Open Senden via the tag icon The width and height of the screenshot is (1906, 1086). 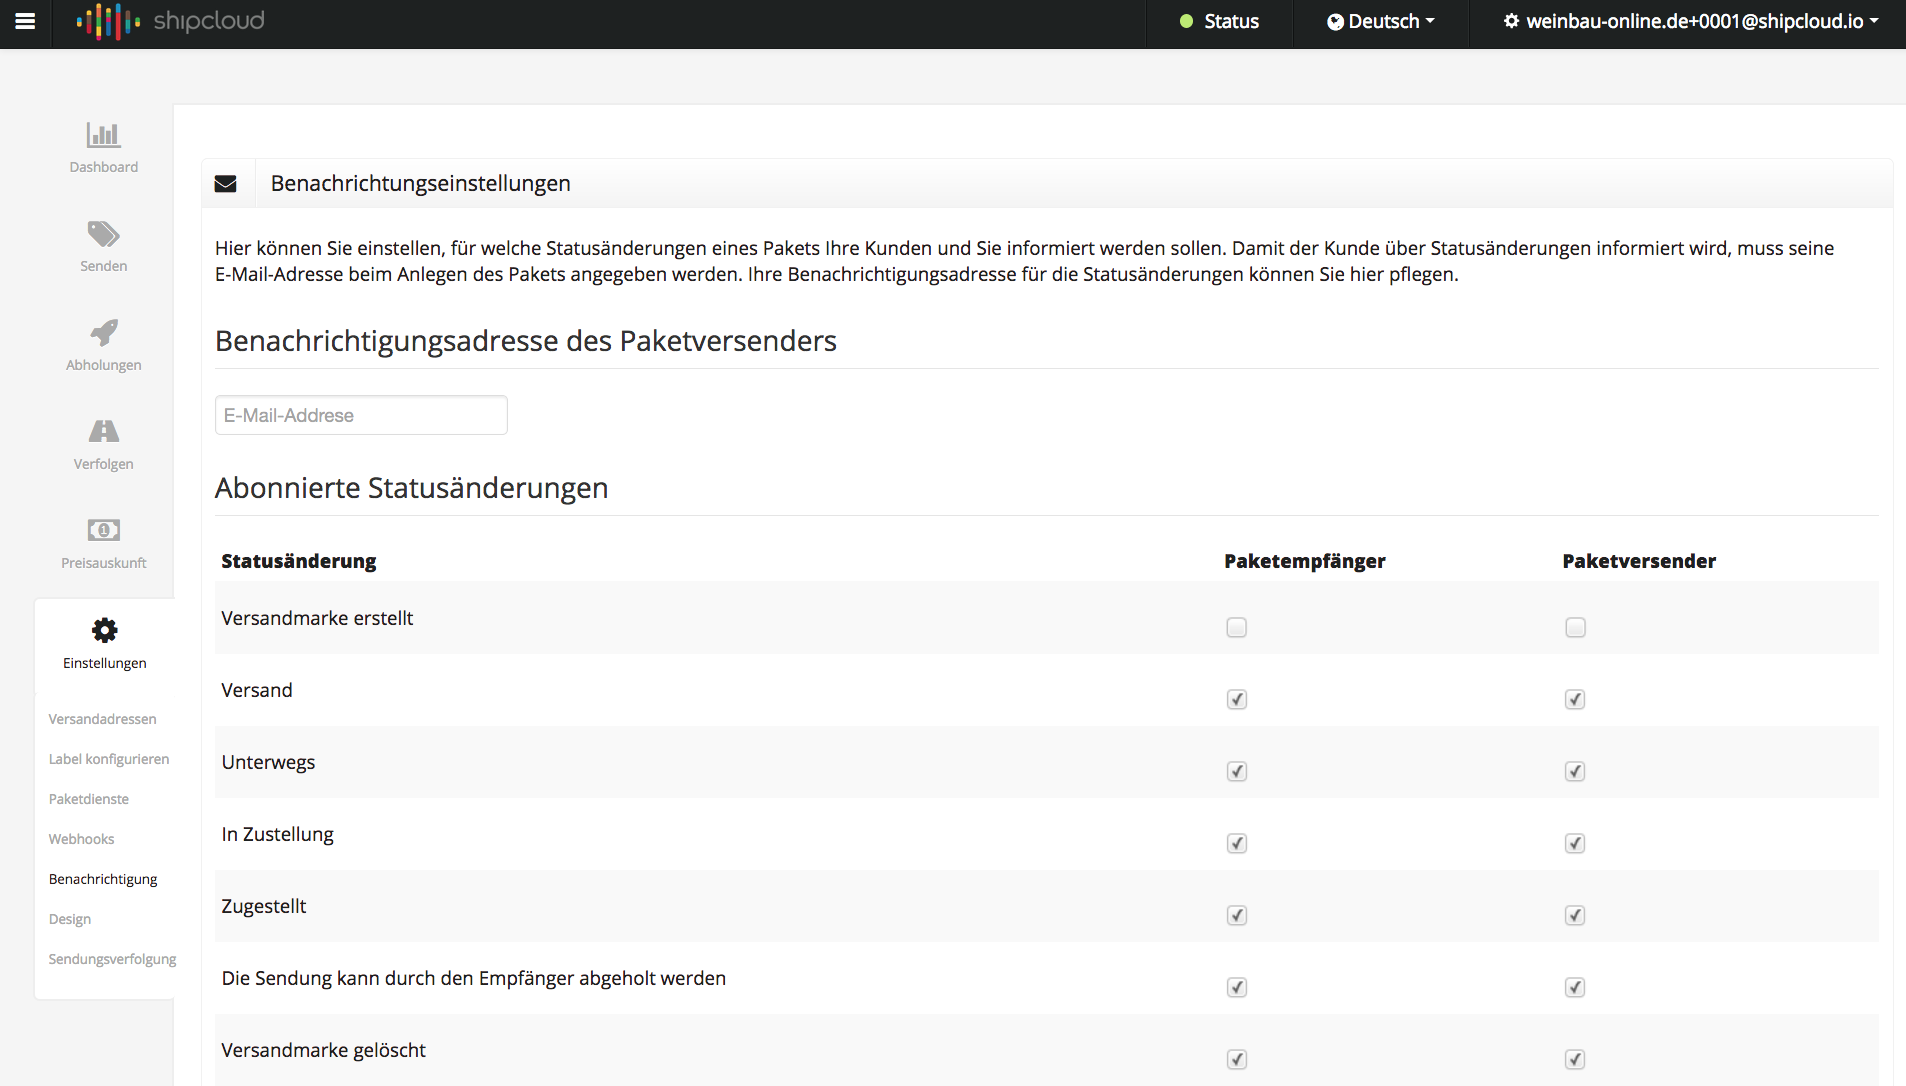[x=103, y=234]
